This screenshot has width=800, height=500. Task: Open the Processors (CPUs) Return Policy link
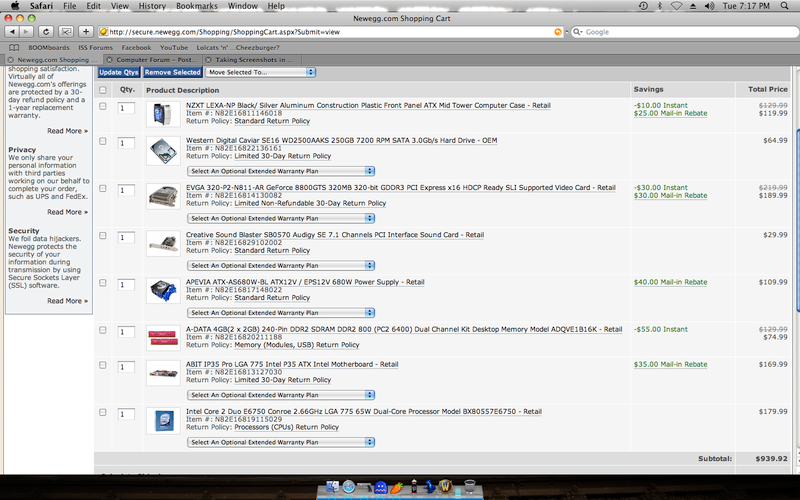point(286,427)
